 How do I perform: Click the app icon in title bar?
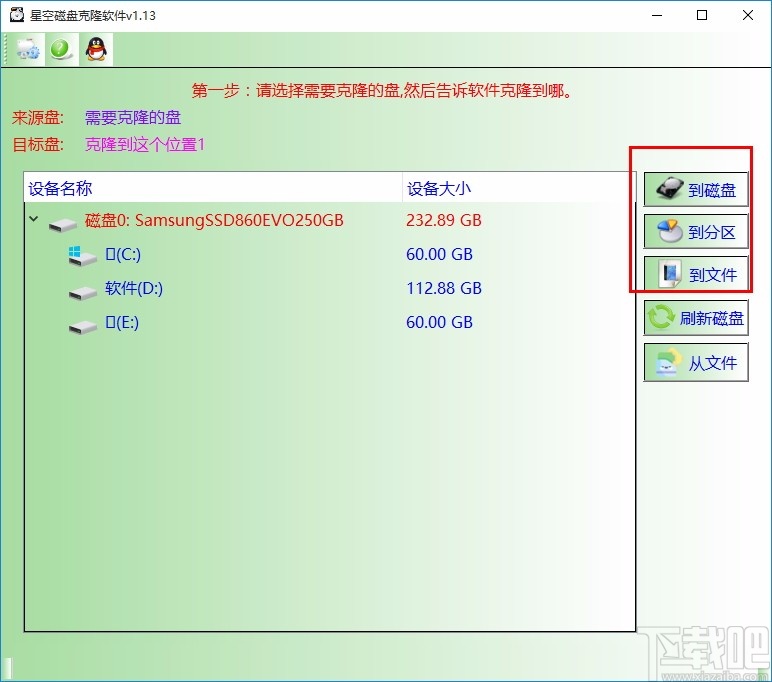17,15
